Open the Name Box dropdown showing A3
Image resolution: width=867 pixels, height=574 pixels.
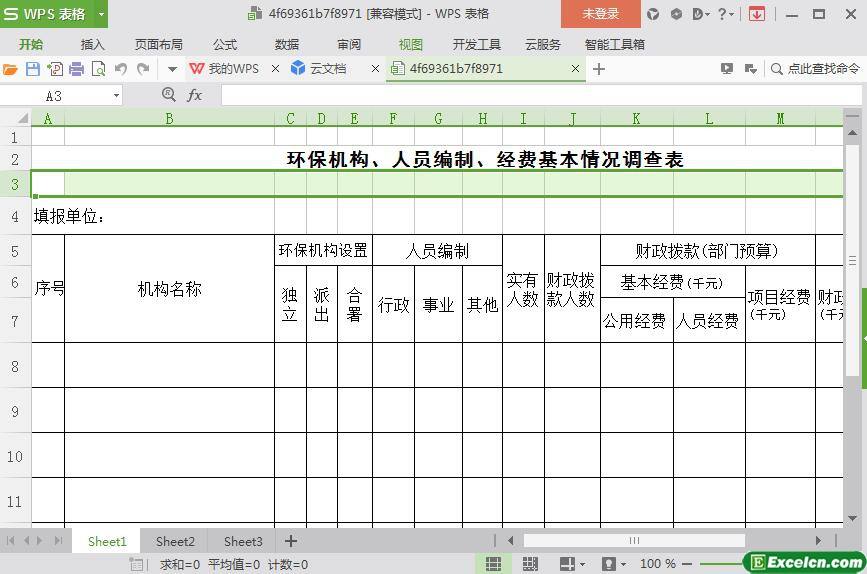(x=116, y=95)
